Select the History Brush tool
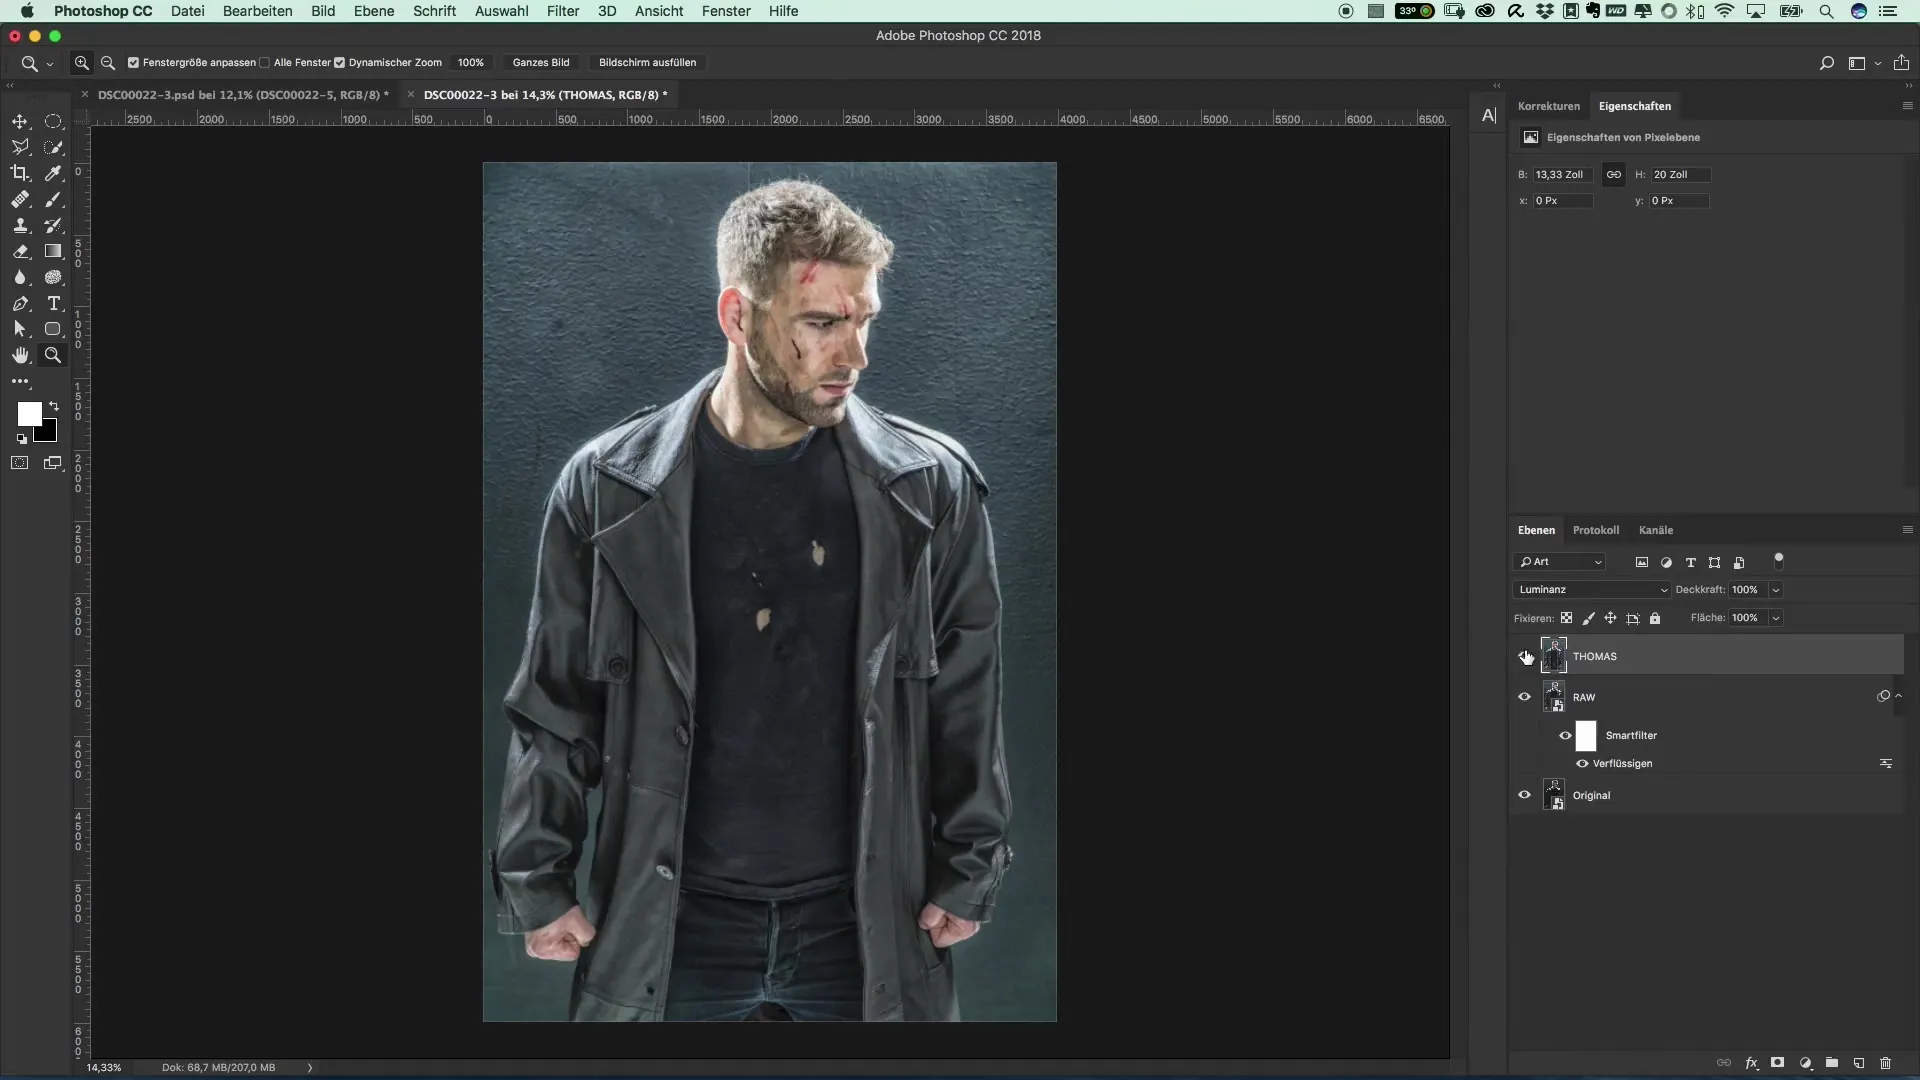The image size is (1920, 1080). tap(53, 225)
